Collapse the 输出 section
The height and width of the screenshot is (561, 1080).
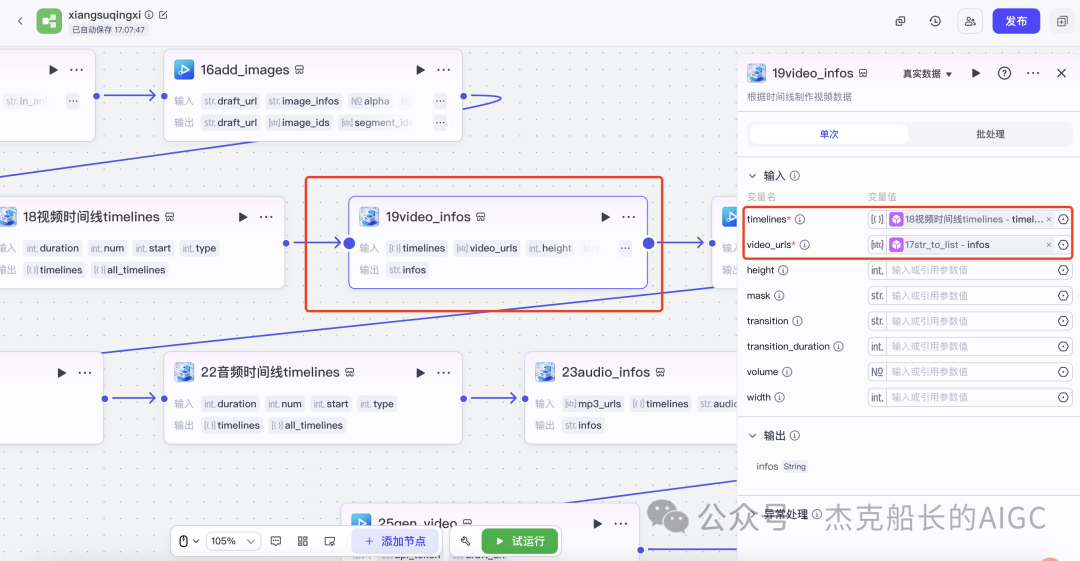(752, 436)
